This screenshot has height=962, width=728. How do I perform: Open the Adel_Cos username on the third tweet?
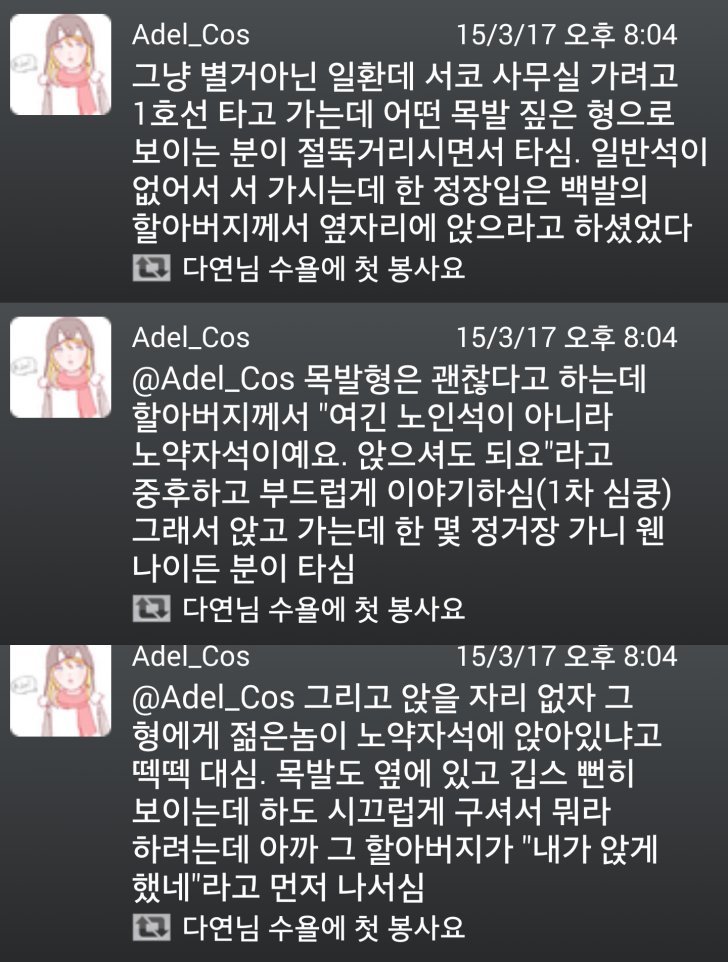point(191,657)
